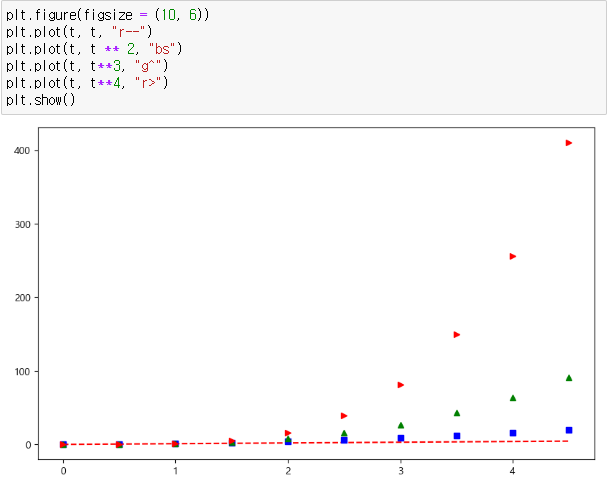607x483 pixels.
Task: Click the y-axis tick label 300
Action: click(x=22, y=224)
